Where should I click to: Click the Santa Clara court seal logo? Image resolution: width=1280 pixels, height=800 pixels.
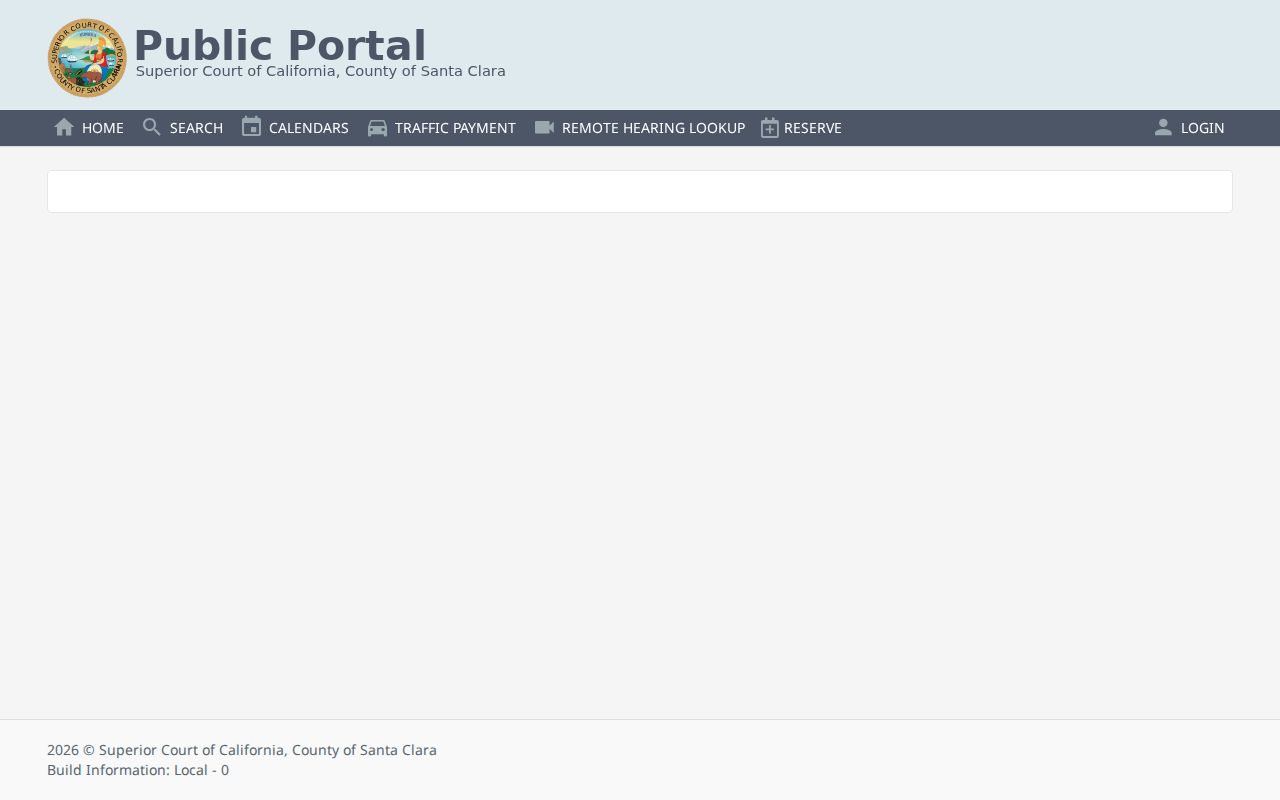(x=88, y=58)
